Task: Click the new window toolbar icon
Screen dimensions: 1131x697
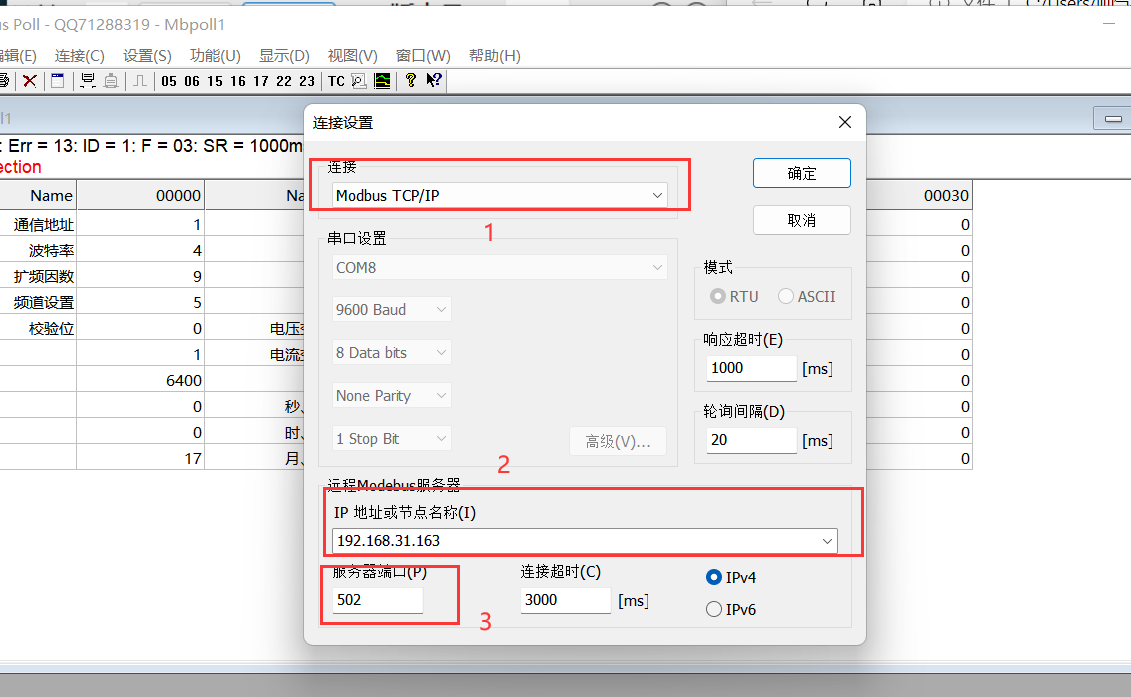Action: click(57, 81)
